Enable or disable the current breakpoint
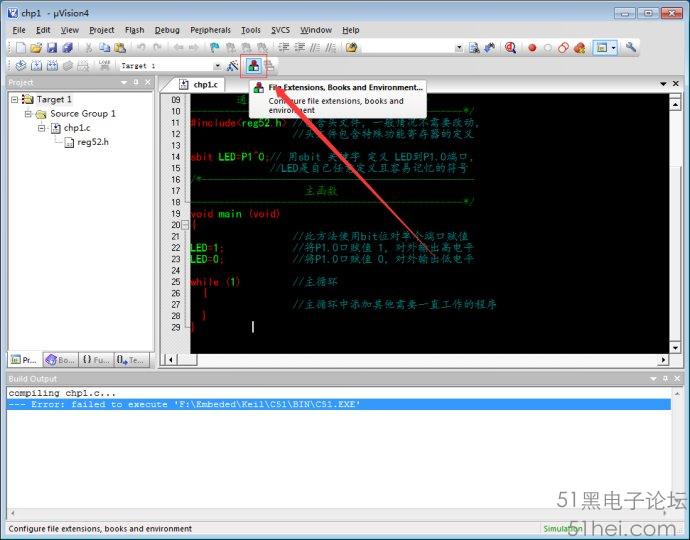 click(x=548, y=48)
